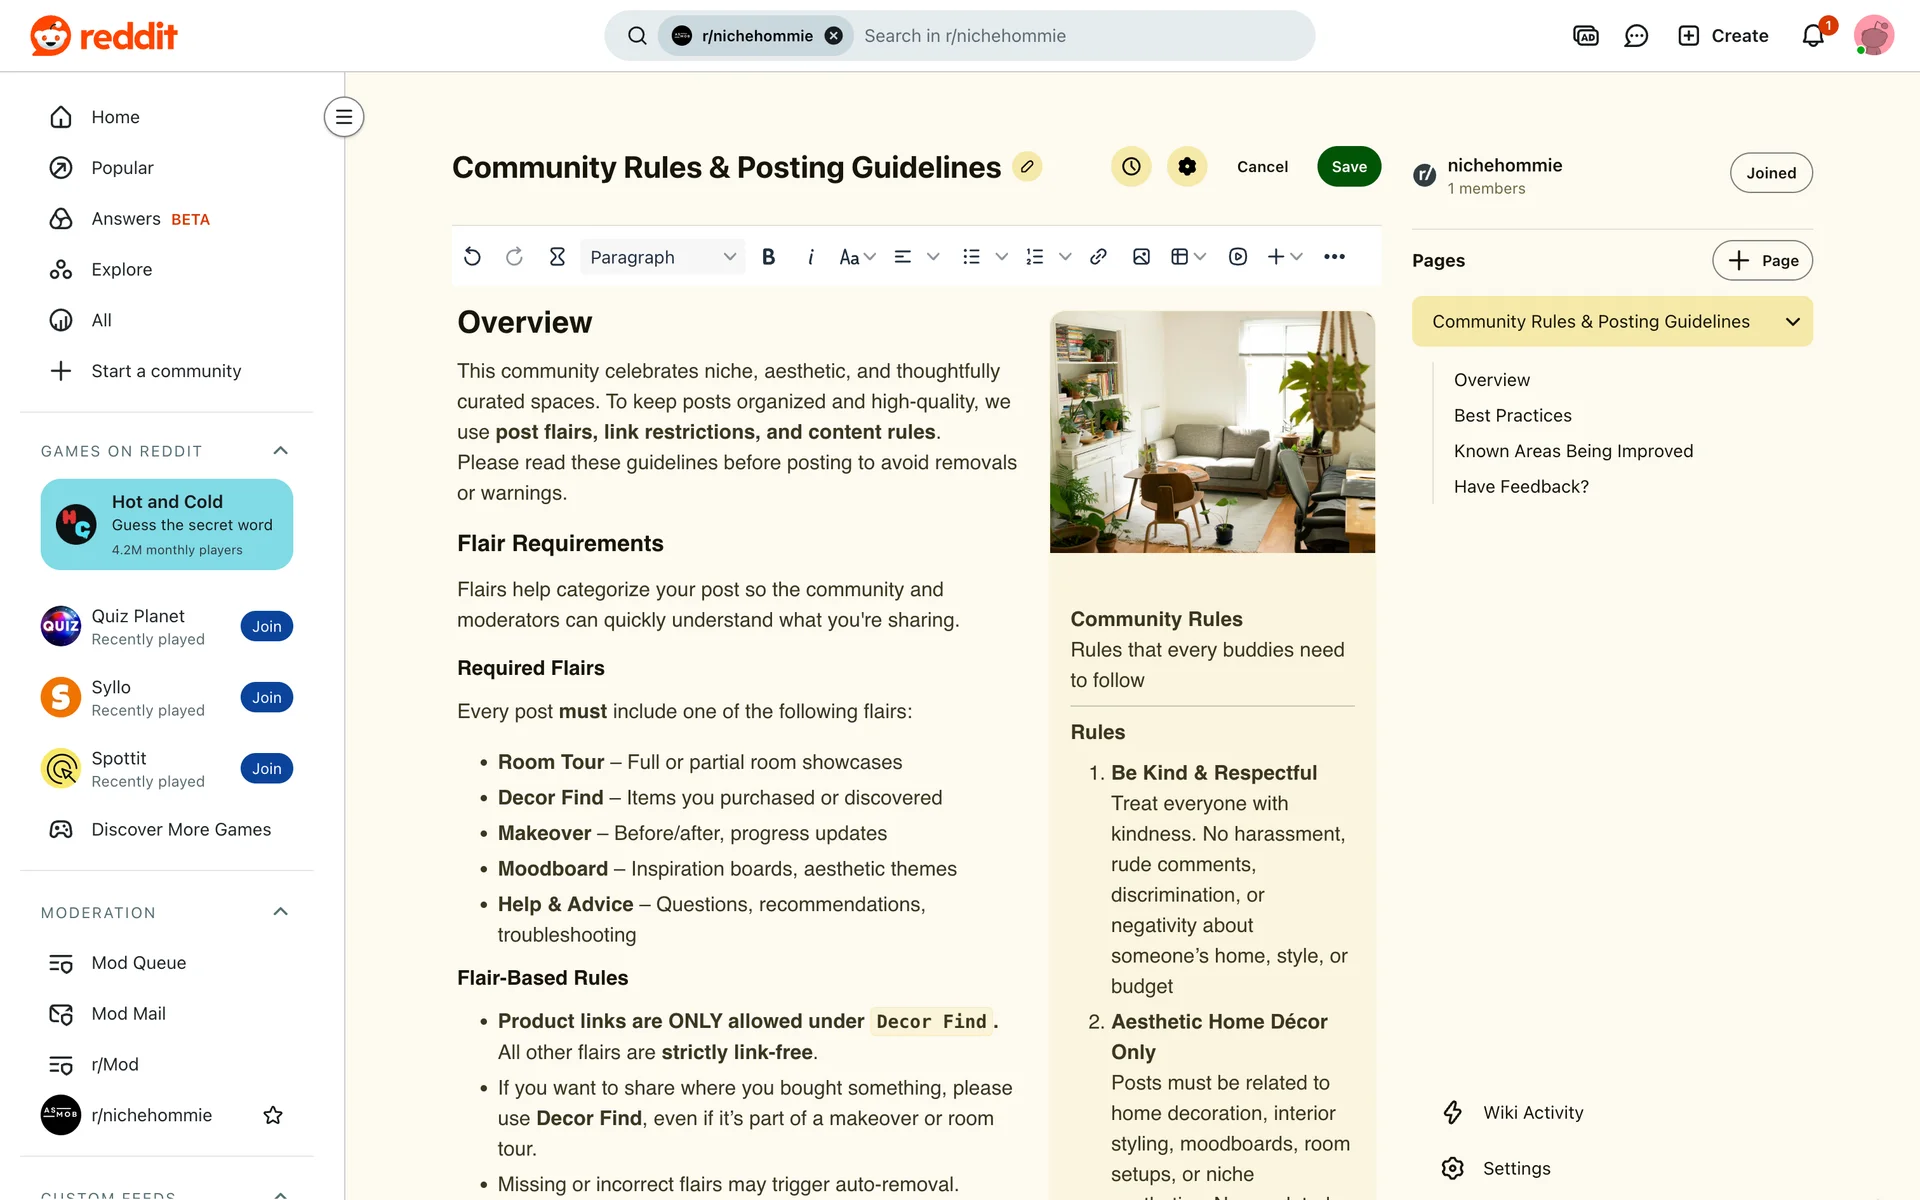Click the insert link icon

[x=1098, y=257]
